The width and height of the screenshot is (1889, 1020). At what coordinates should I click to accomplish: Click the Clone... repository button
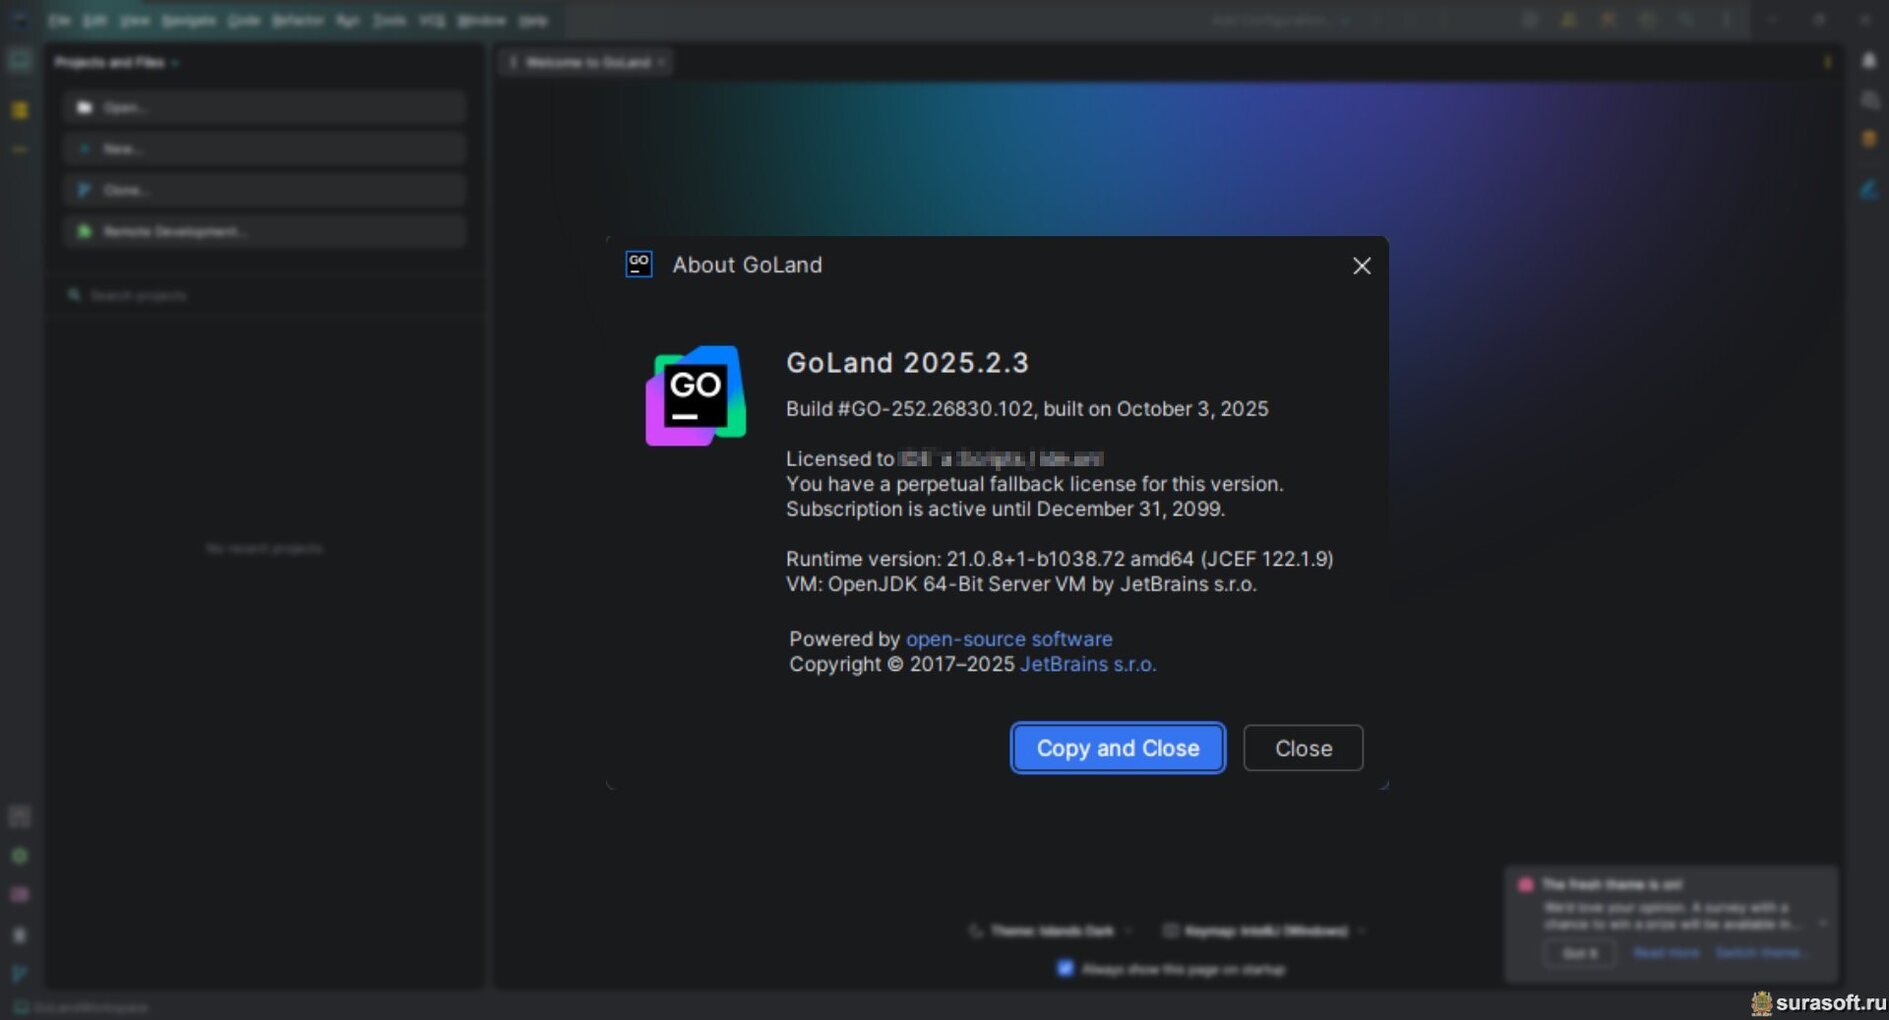[x=265, y=190]
